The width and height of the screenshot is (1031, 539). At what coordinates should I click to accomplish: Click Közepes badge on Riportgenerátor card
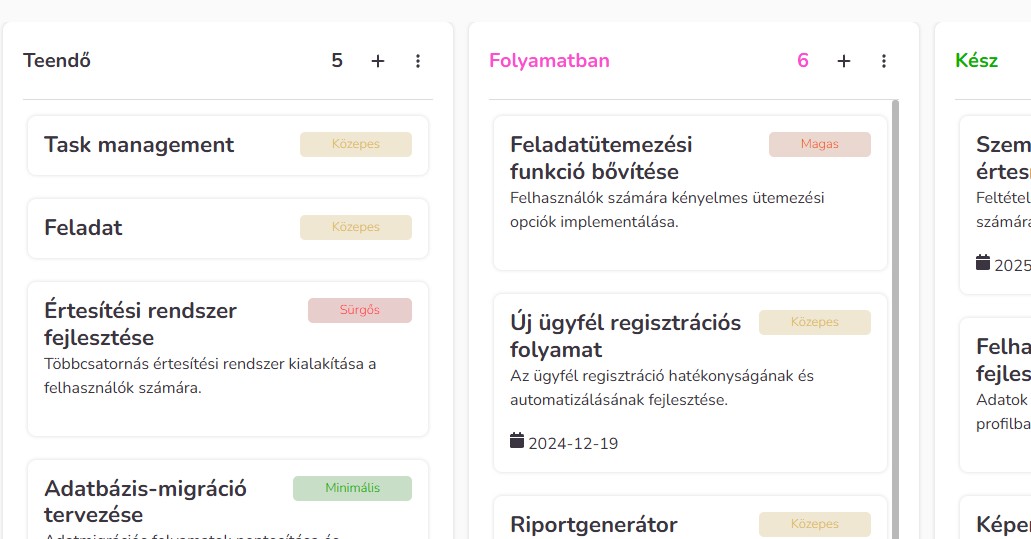pyautogui.click(x=814, y=524)
